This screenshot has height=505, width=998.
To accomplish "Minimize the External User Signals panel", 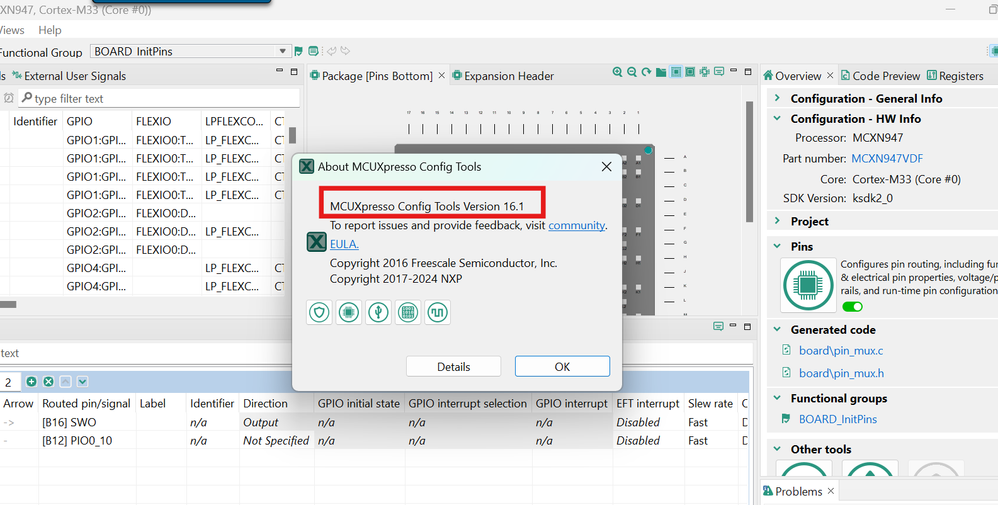I will pyautogui.click(x=279, y=71).
